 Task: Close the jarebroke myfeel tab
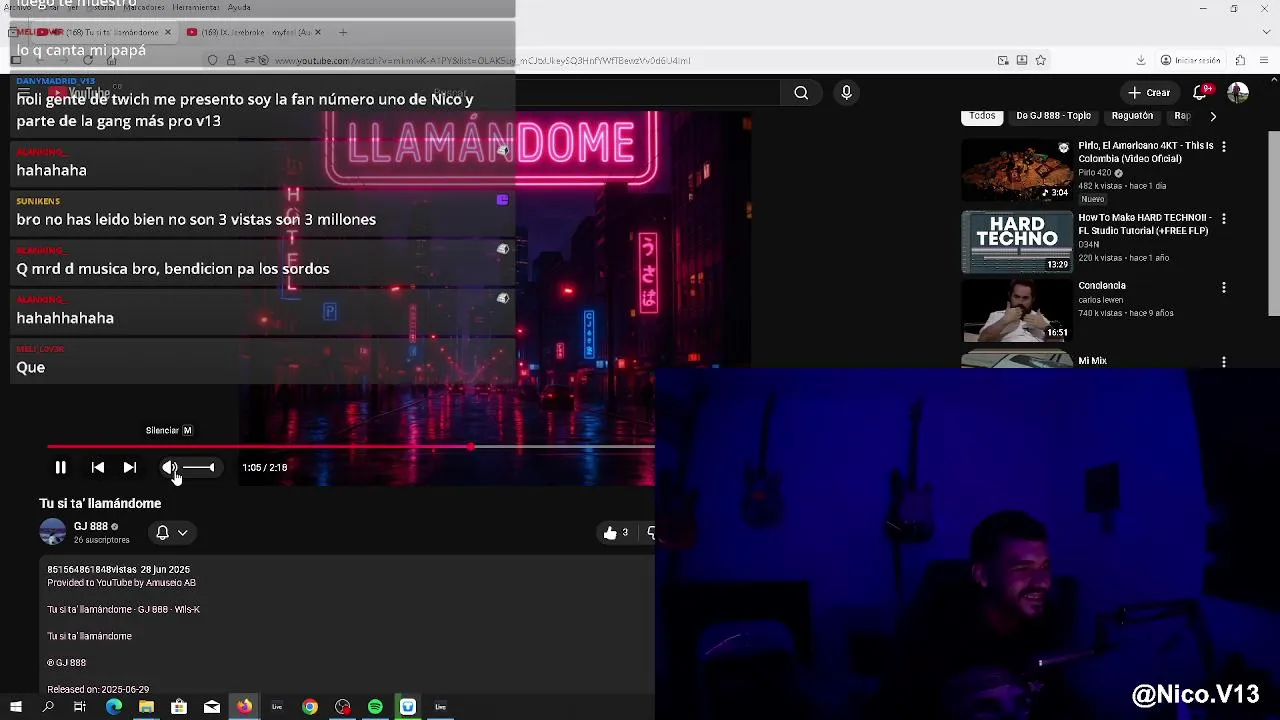[x=318, y=32]
